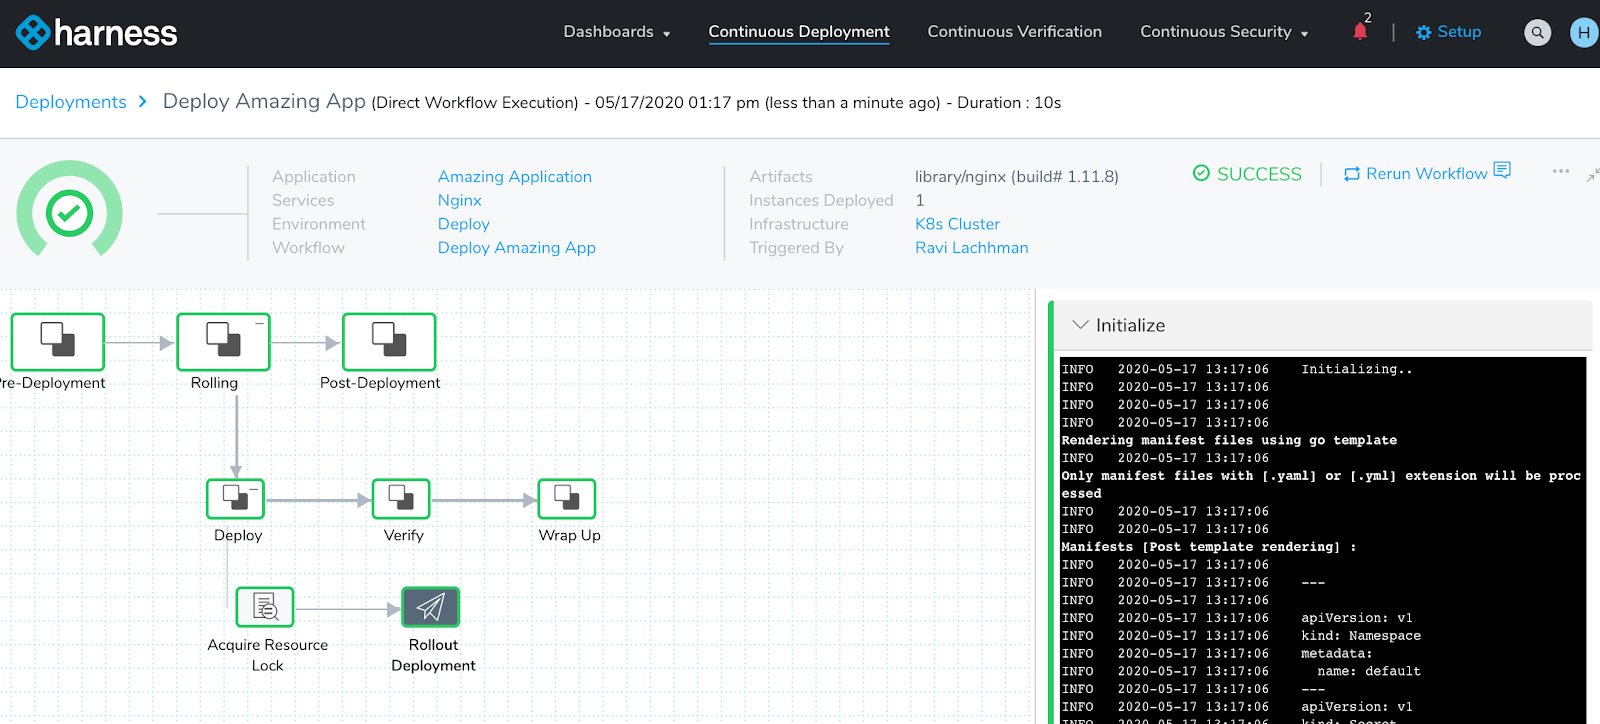This screenshot has height=724, width=1600.
Task: Open the Nginx service link
Action: click(460, 201)
